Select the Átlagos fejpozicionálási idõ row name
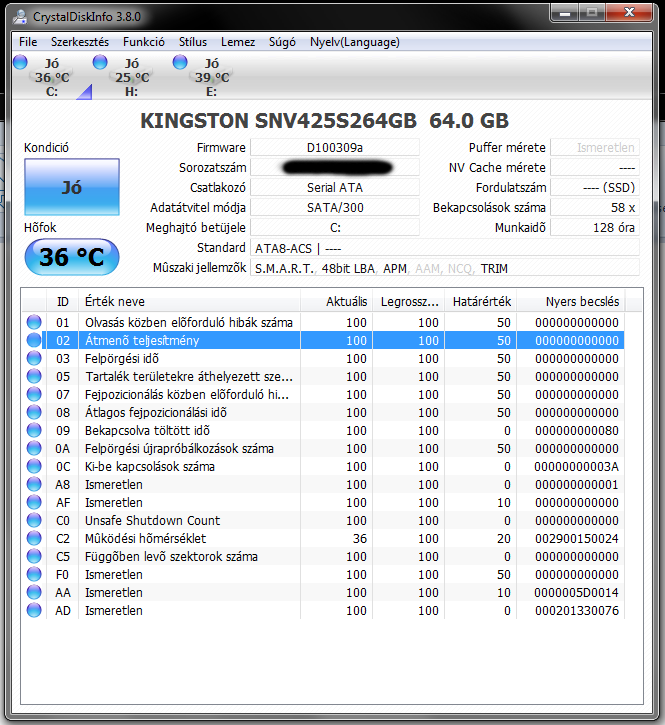This screenshot has width=665, height=725. [x=156, y=412]
